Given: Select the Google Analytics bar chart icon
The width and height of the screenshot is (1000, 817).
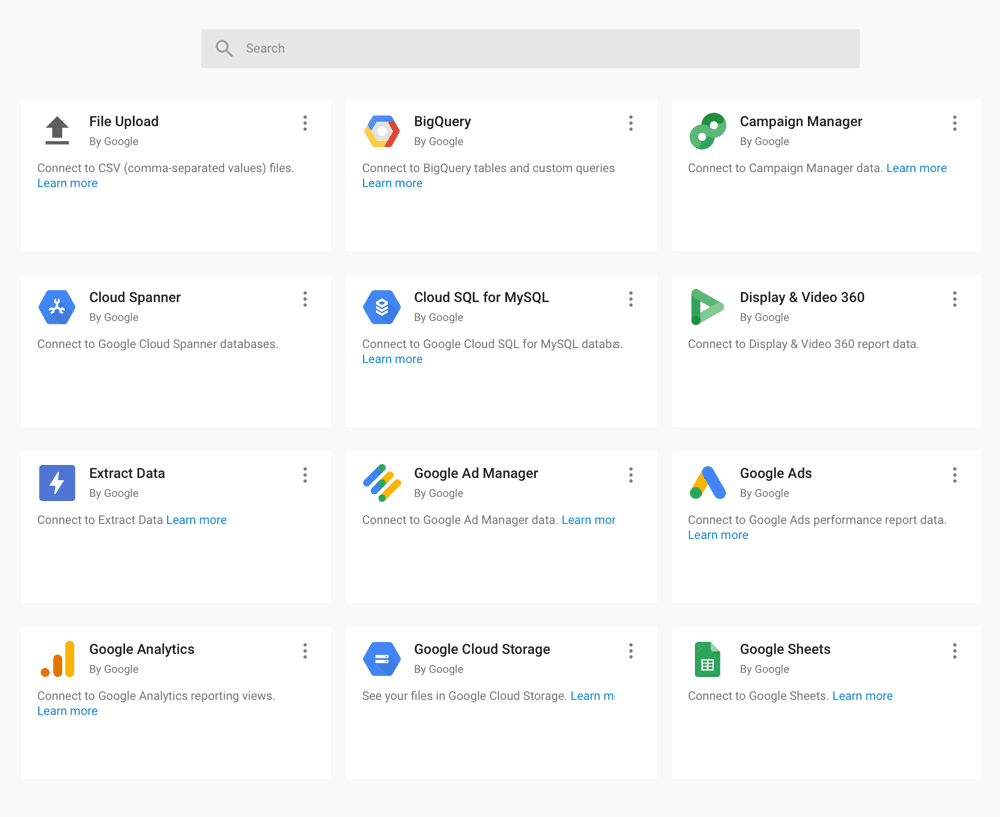Looking at the screenshot, I should coord(57,658).
